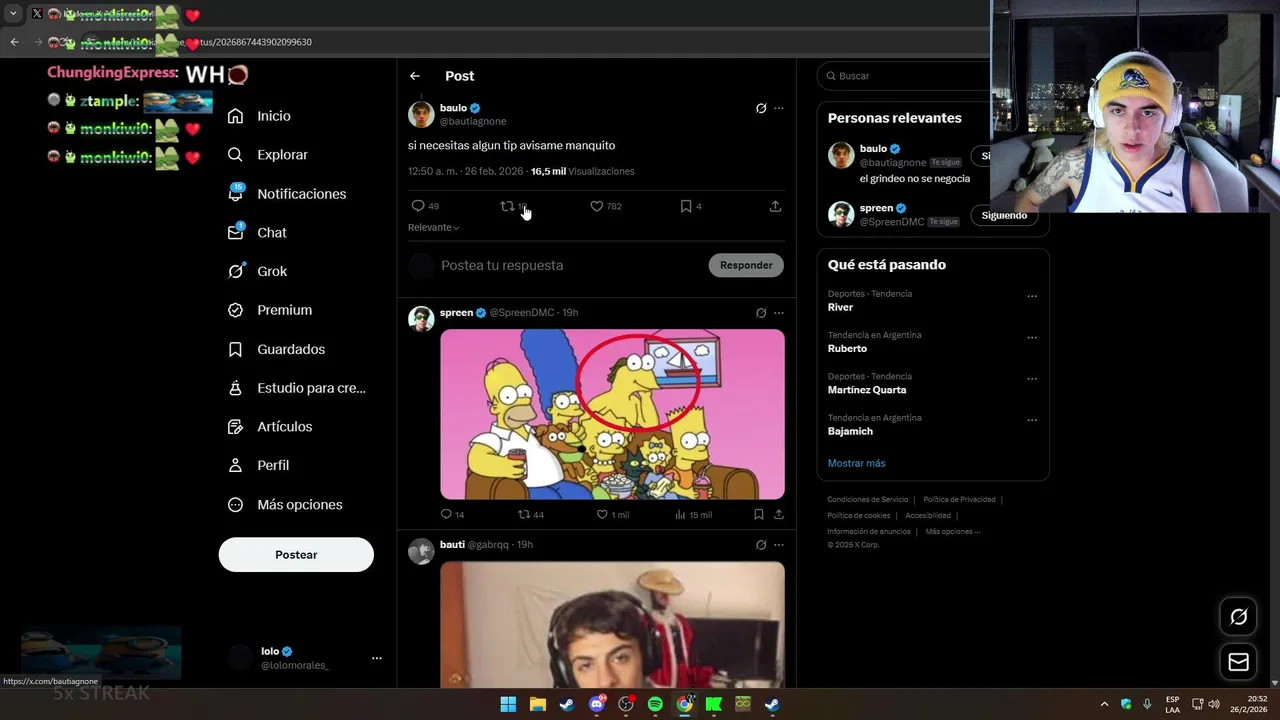Repost spreen's reply with 44 reposts
Viewport: 1280px width, 720px height.
[x=523, y=514]
